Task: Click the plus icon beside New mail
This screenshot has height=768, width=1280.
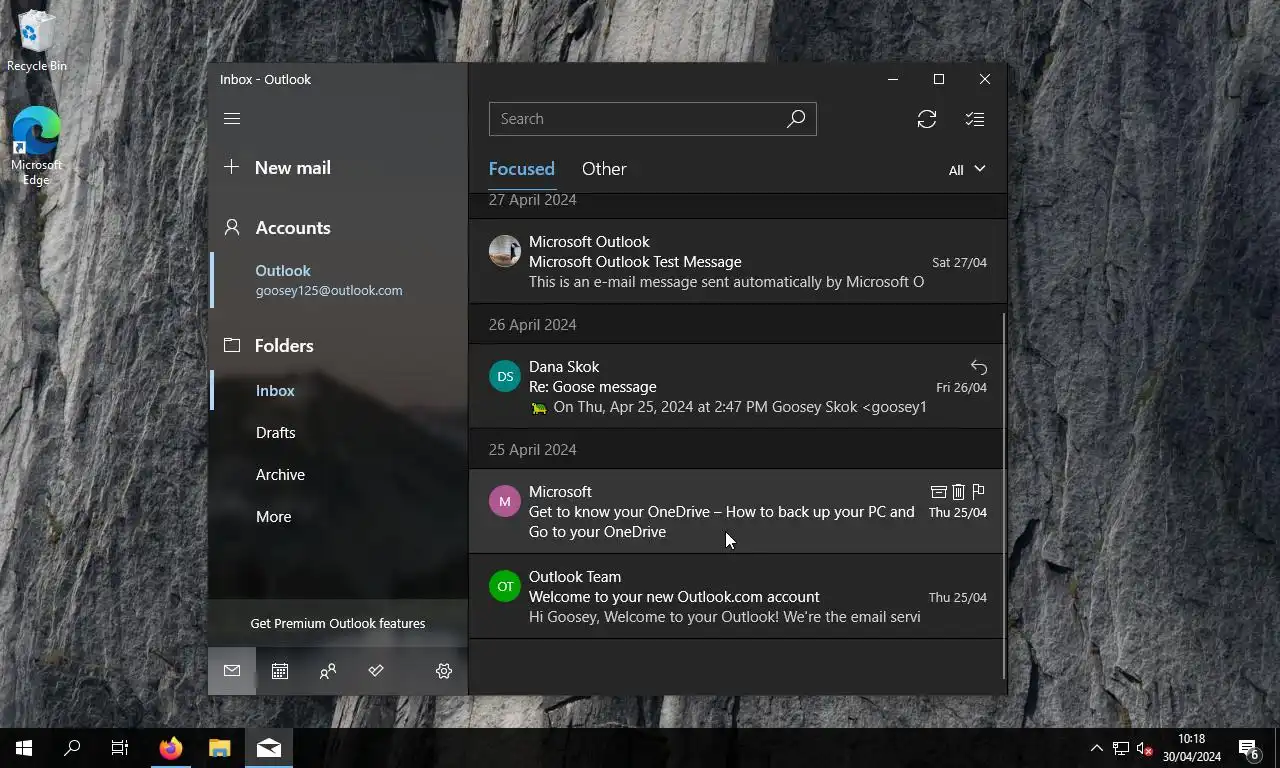Action: pos(231,167)
